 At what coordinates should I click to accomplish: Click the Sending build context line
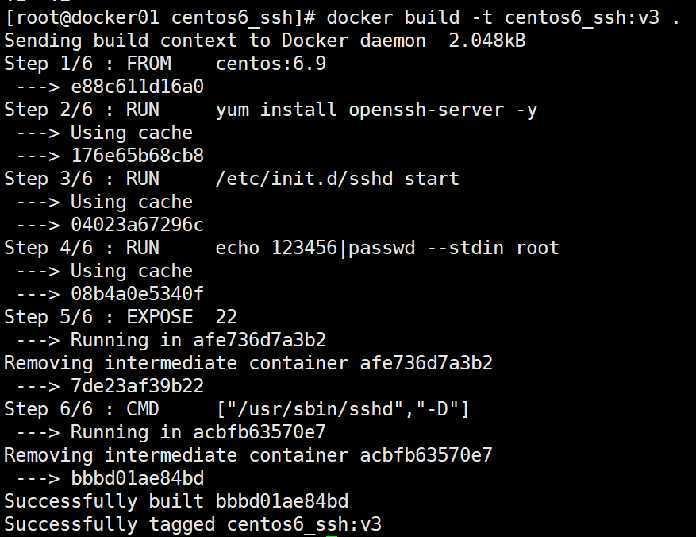265,40
